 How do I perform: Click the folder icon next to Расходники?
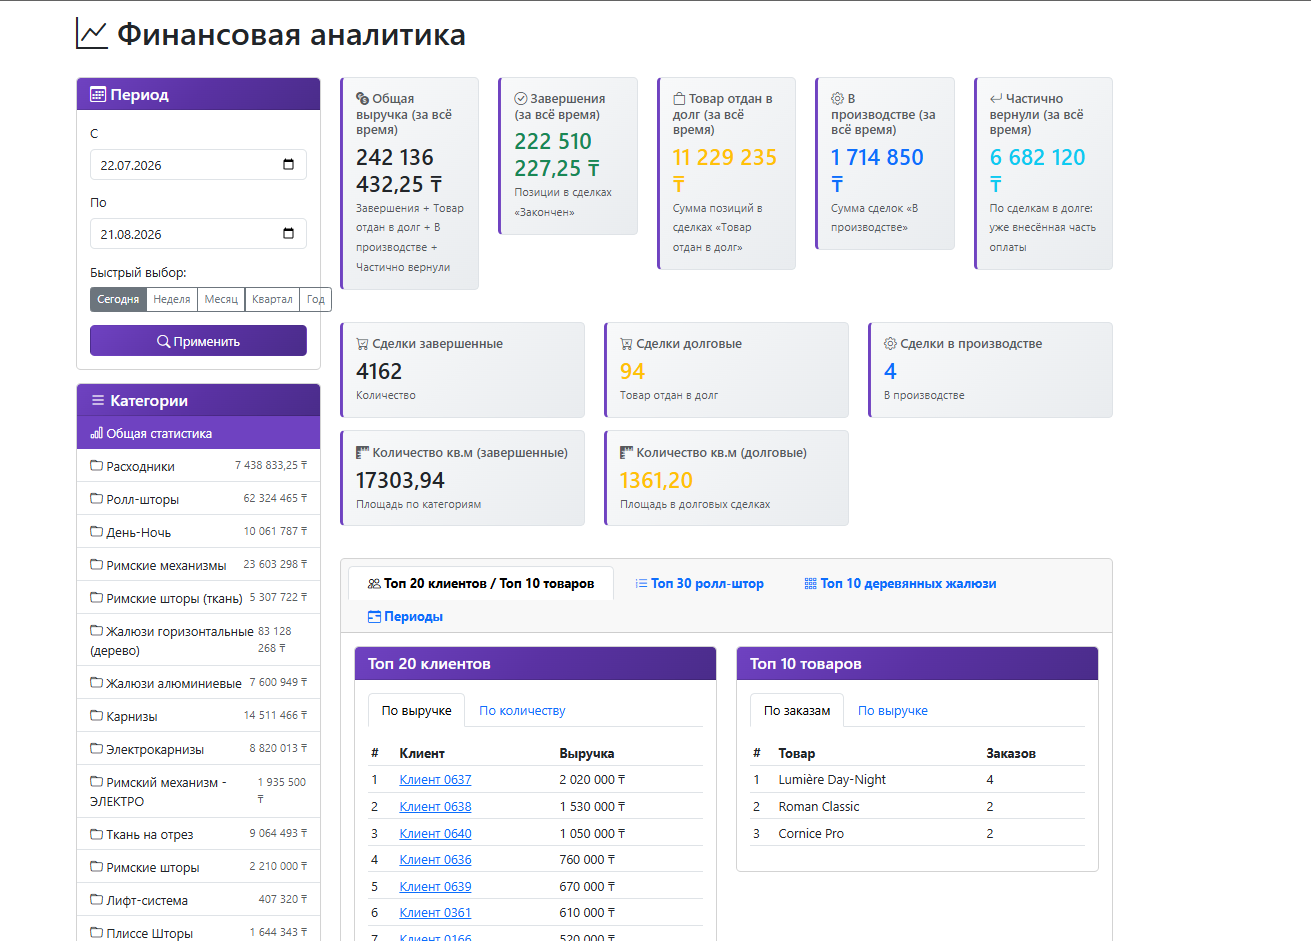tap(97, 466)
